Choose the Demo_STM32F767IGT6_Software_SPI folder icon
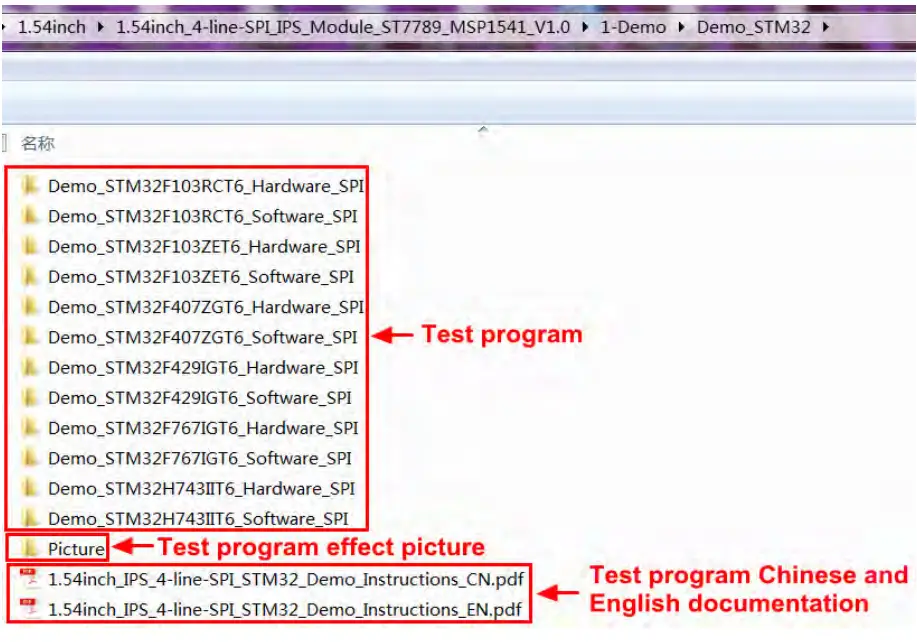The height and width of the screenshot is (642, 917). pyautogui.click(x=29, y=458)
